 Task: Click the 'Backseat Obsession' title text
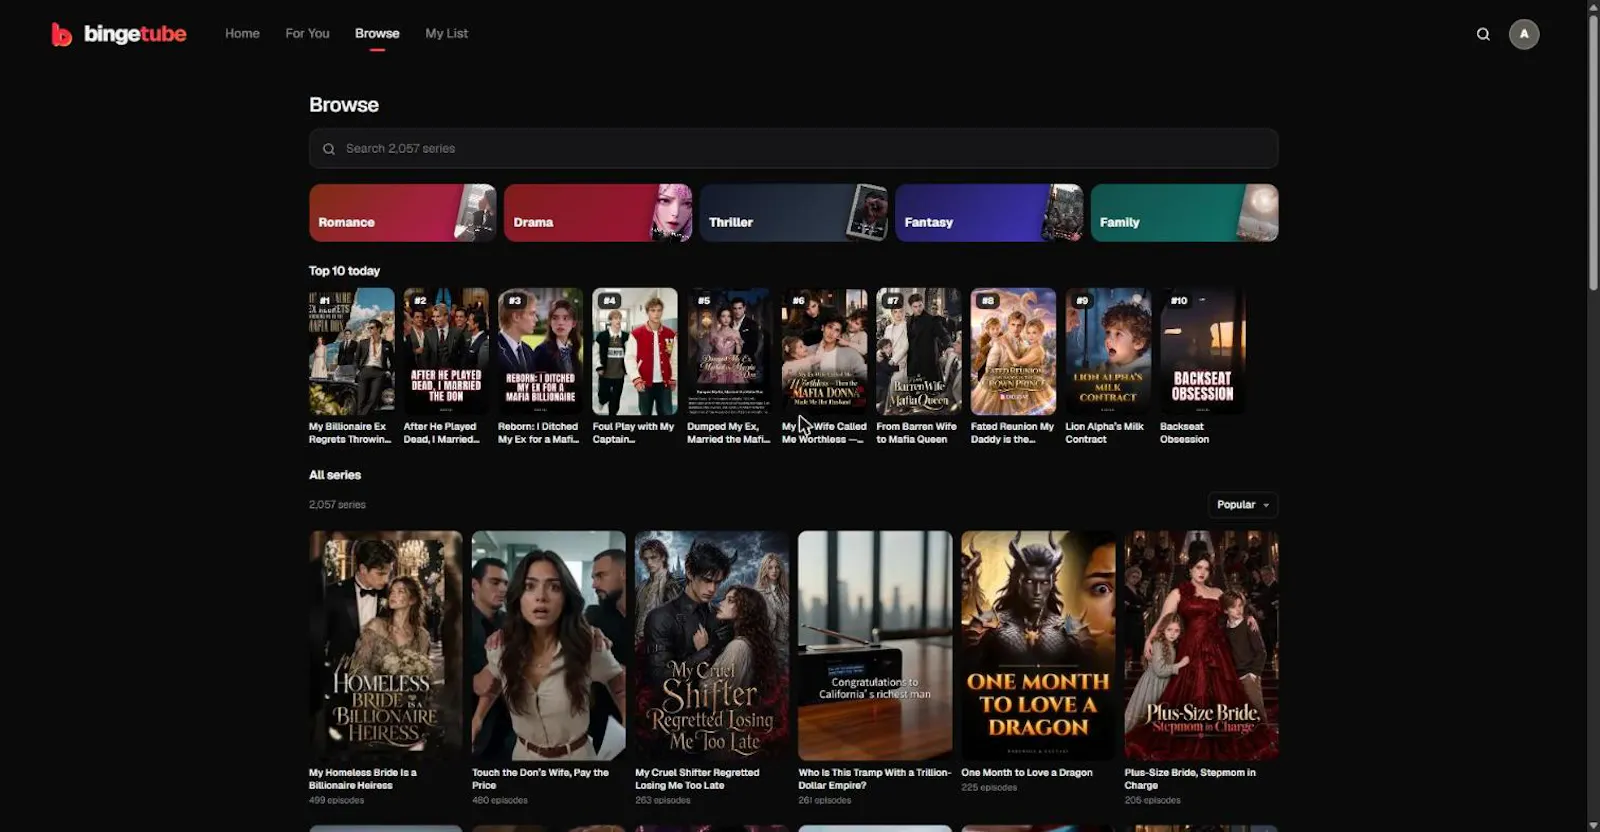pos(1185,433)
